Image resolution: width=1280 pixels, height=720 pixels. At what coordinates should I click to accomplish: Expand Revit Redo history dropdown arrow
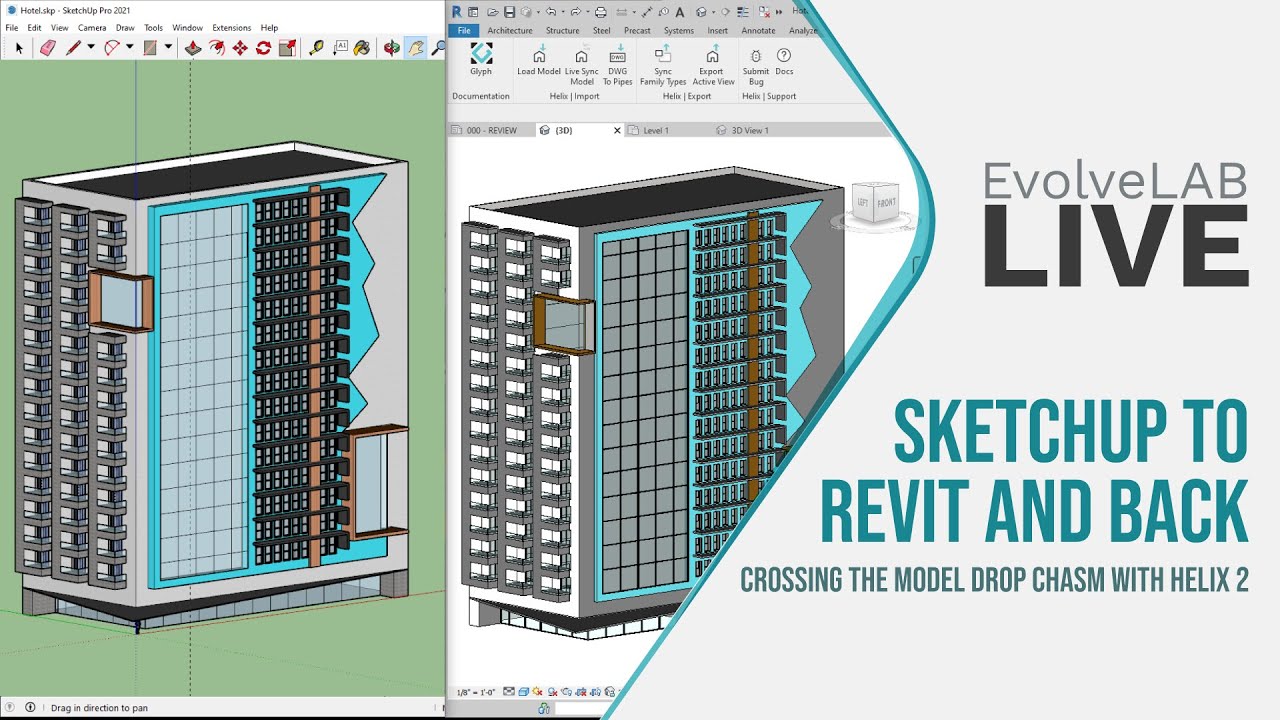click(588, 12)
